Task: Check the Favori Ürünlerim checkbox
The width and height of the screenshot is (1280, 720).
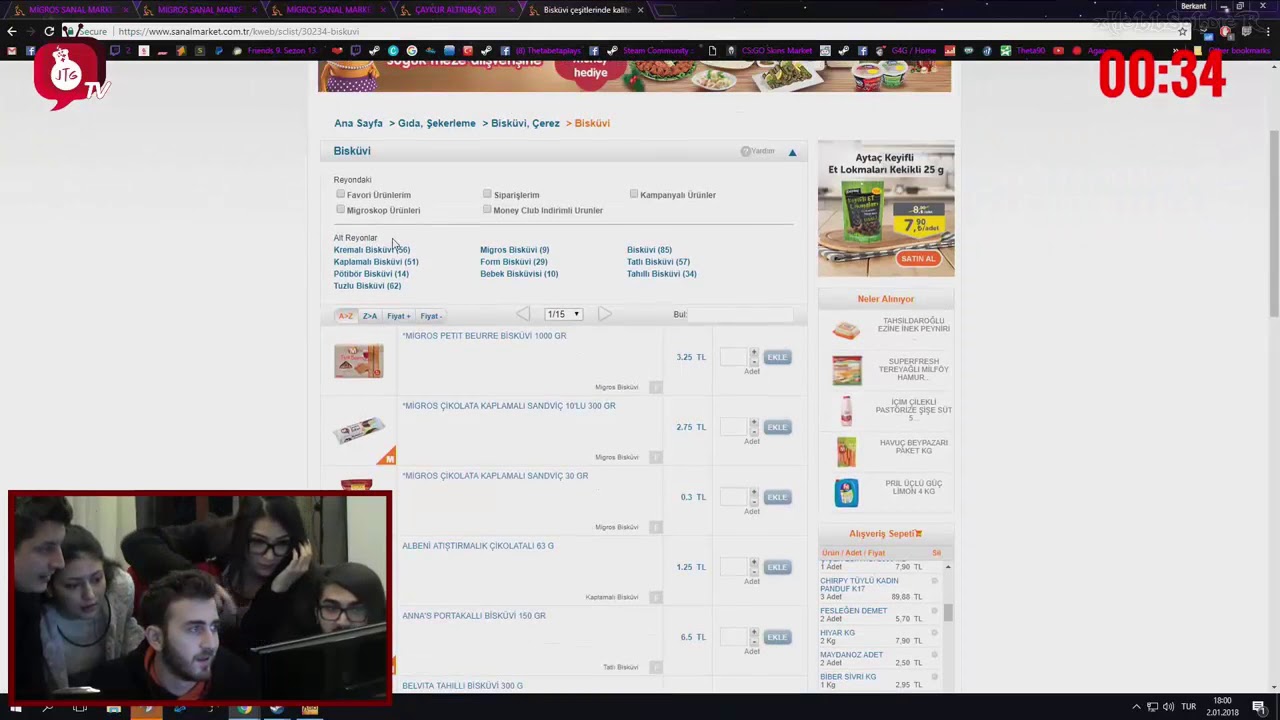Action: coord(340,194)
